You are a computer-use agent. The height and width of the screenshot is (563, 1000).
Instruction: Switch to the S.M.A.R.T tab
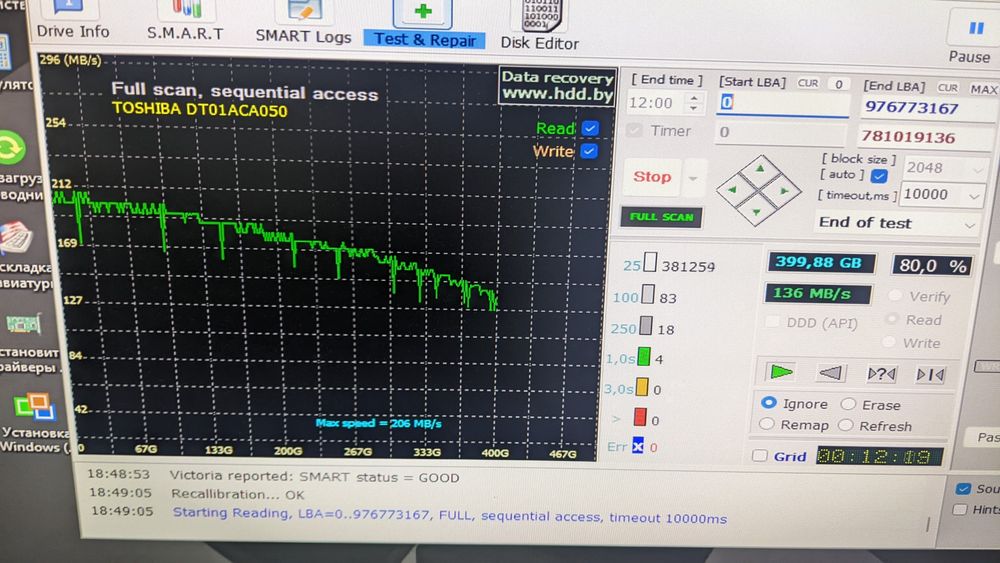tap(186, 22)
